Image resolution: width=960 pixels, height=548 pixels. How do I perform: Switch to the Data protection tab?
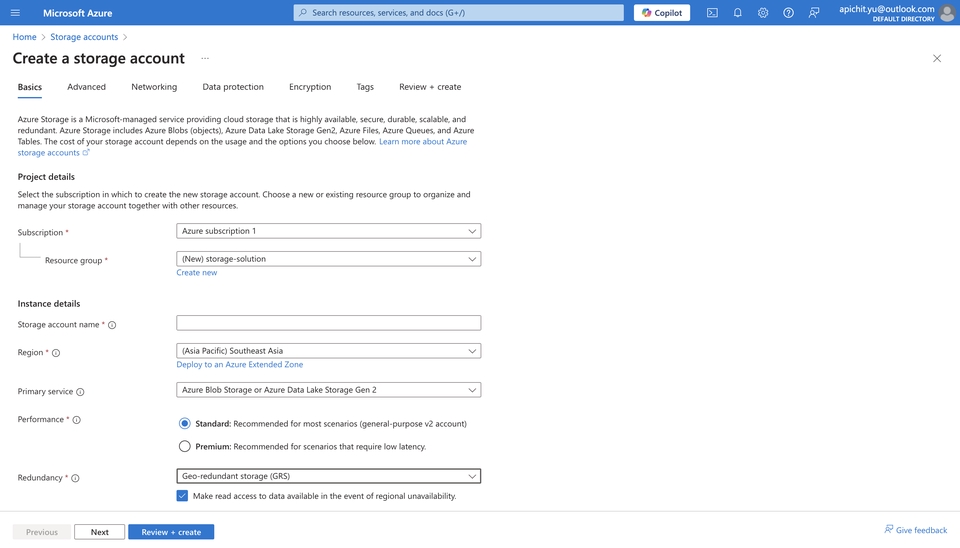click(233, 87)
